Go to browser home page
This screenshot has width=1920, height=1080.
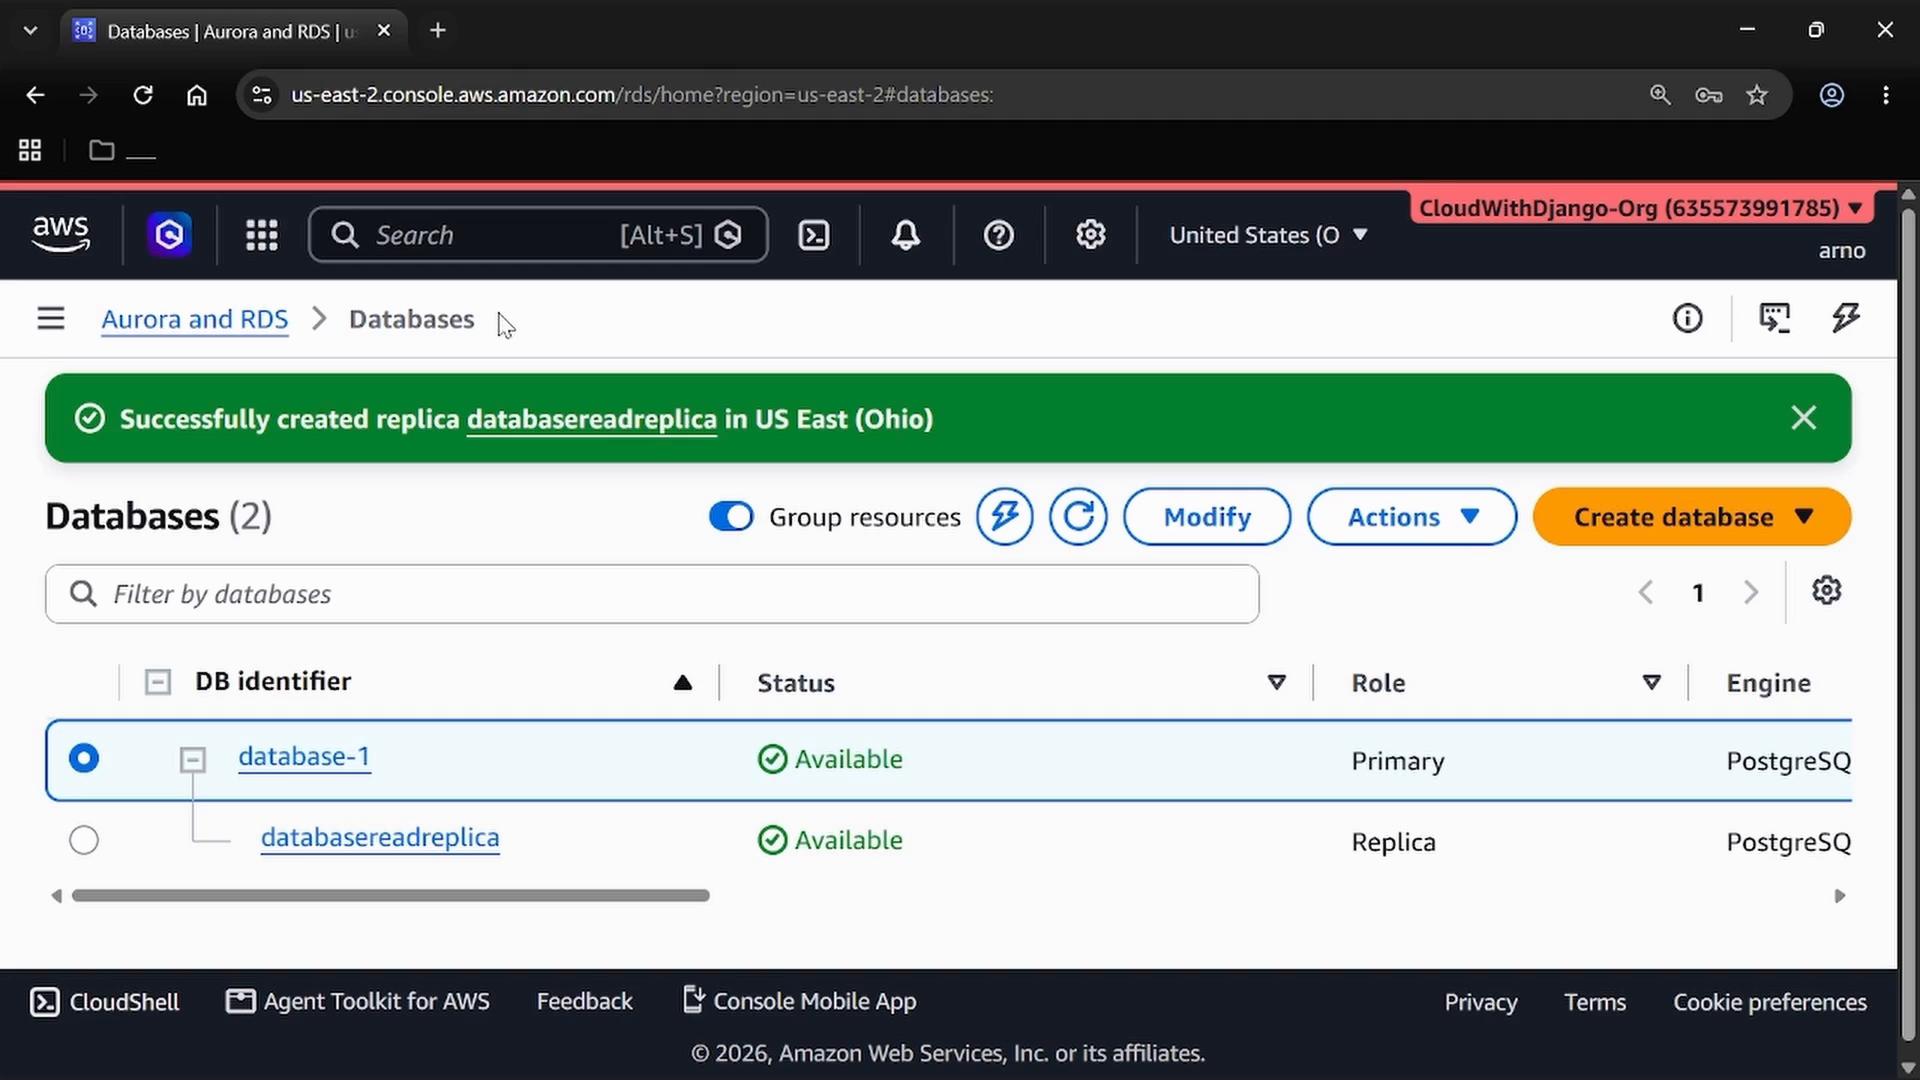pos(197,95)
